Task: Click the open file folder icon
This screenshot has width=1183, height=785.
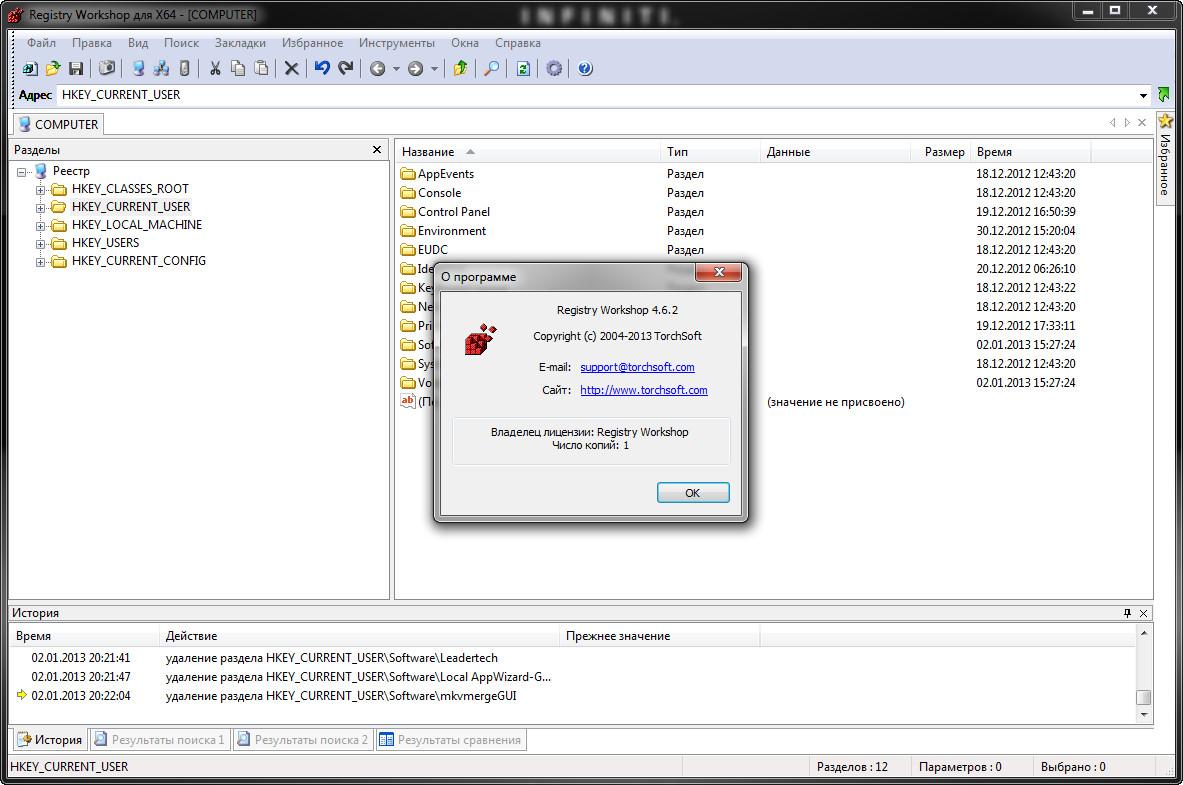Action: pos(53,69)
